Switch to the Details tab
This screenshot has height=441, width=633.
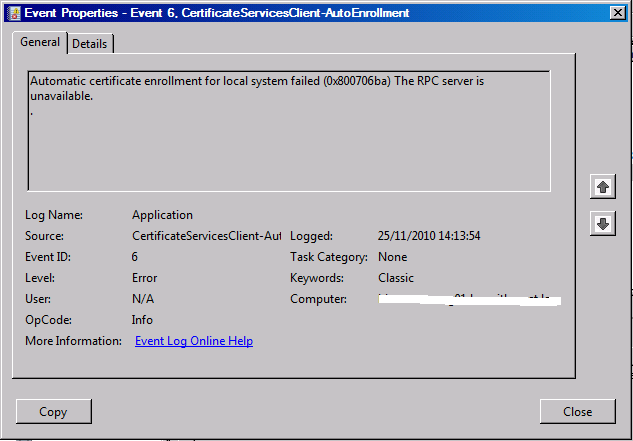(90, 44)
